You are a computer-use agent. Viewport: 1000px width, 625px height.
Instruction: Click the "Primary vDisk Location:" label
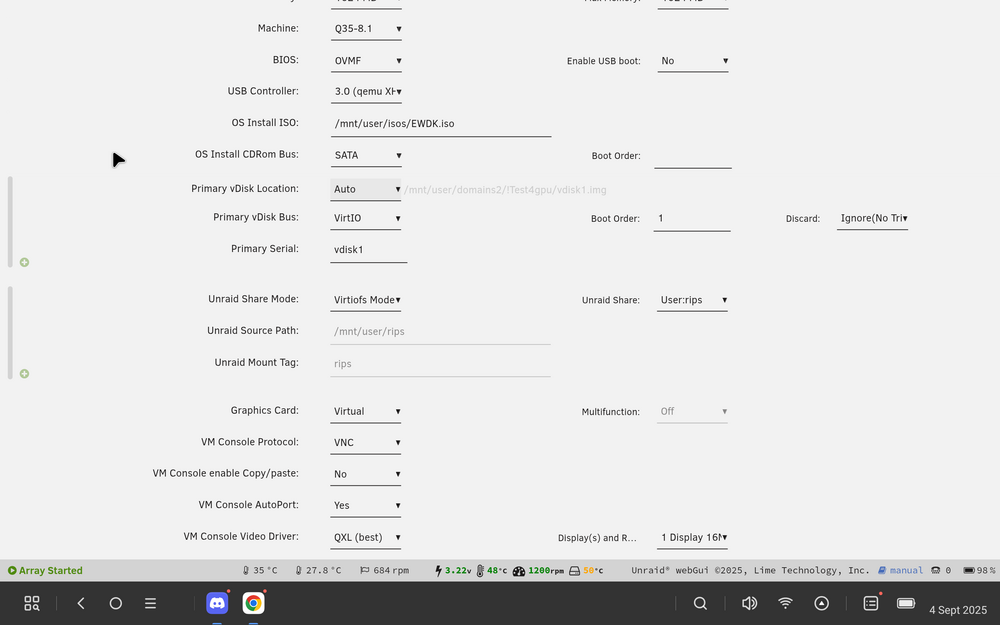245,189
